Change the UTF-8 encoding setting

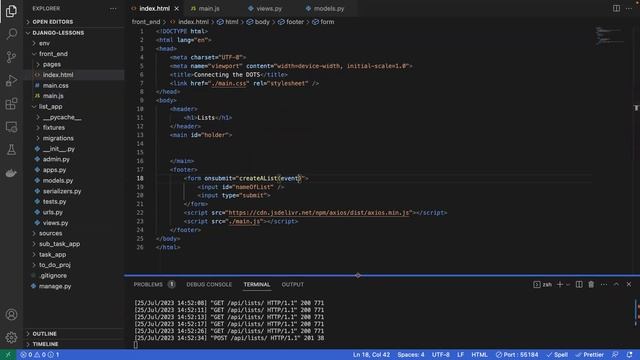[x=441, y=355]
